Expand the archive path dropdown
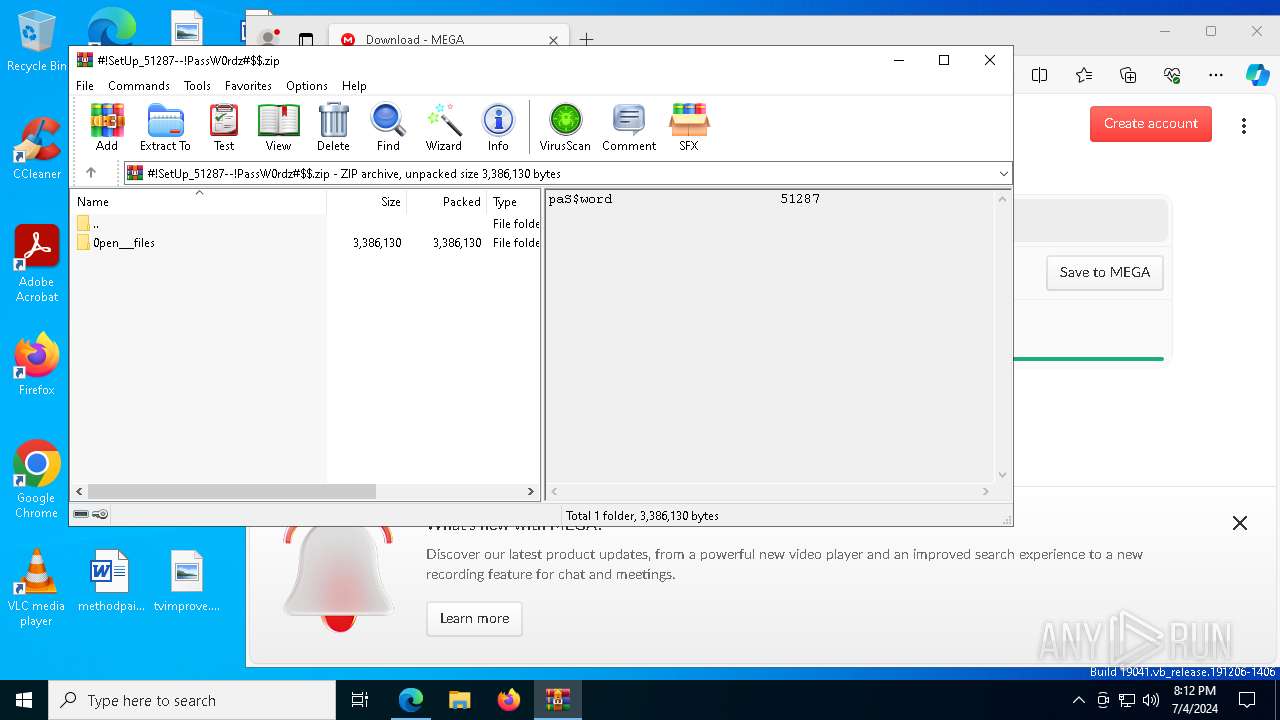Viewport: 1280px width, 720px height. [x=1003, y=173]
